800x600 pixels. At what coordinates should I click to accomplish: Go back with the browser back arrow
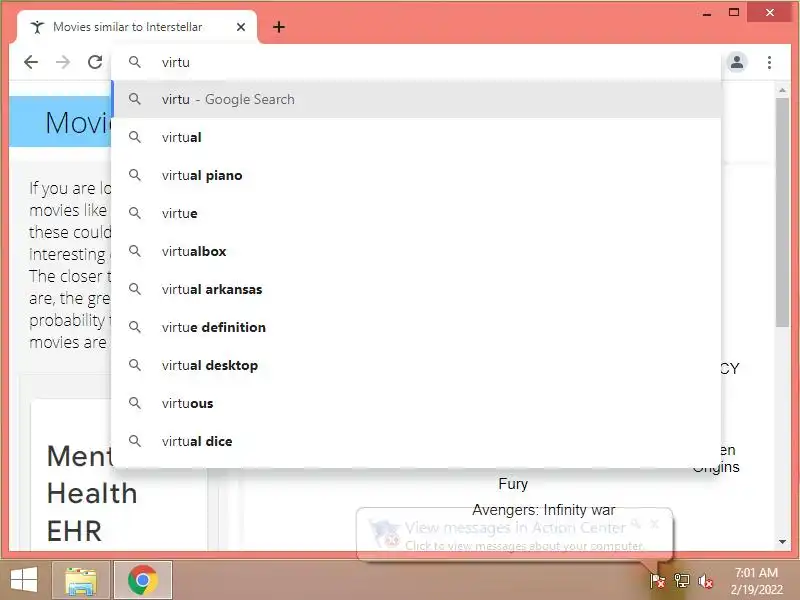tap(31, 62)
